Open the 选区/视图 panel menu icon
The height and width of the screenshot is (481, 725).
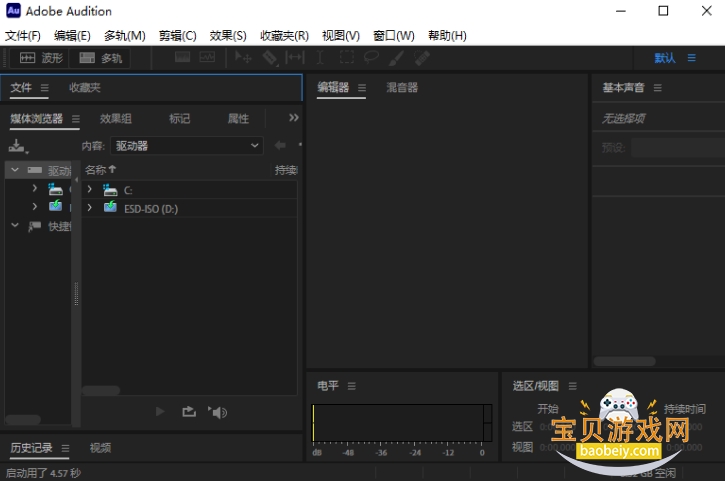tap(572, 386)
